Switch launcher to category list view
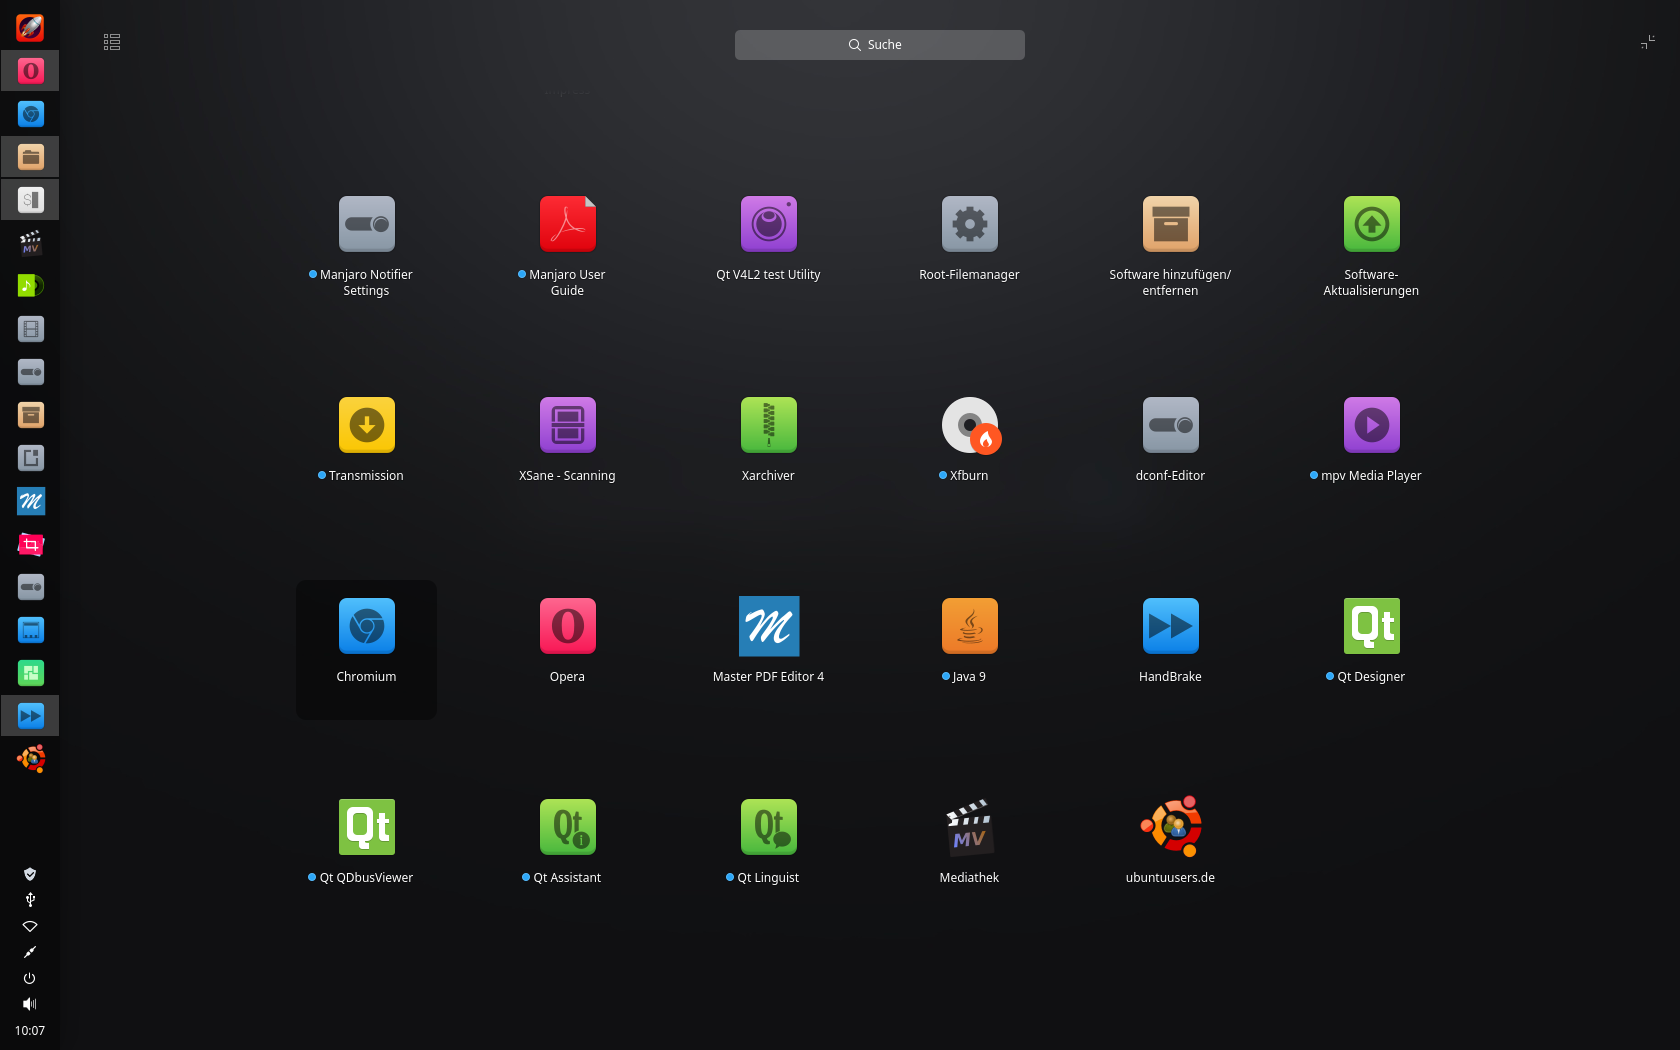Viewport: 1680px width, 1050px height. (112, 42)
